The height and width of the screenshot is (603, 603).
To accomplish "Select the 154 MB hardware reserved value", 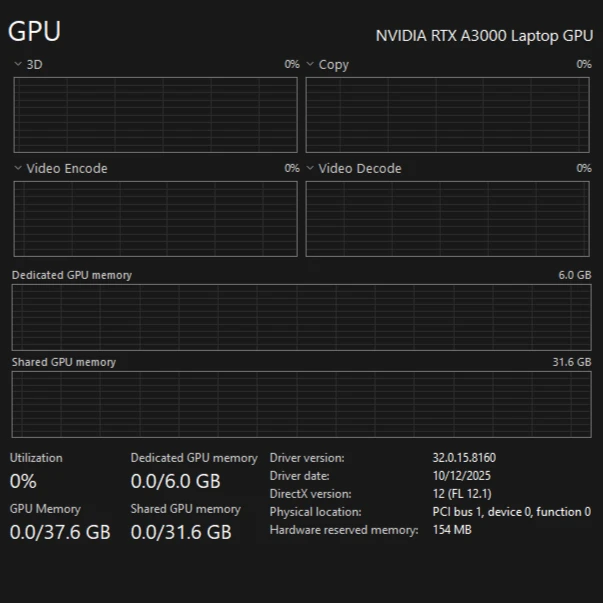I will [451, 530].
